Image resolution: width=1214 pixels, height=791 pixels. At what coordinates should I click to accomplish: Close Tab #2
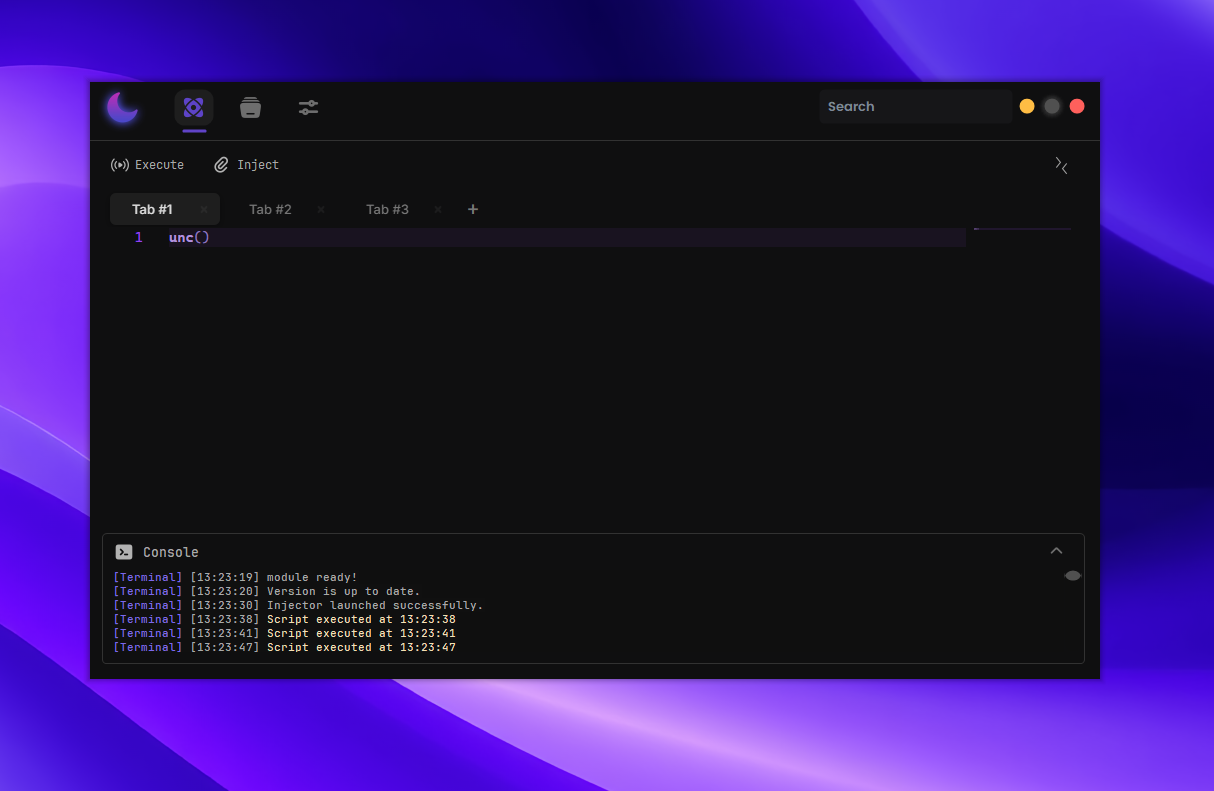[321, 209]
